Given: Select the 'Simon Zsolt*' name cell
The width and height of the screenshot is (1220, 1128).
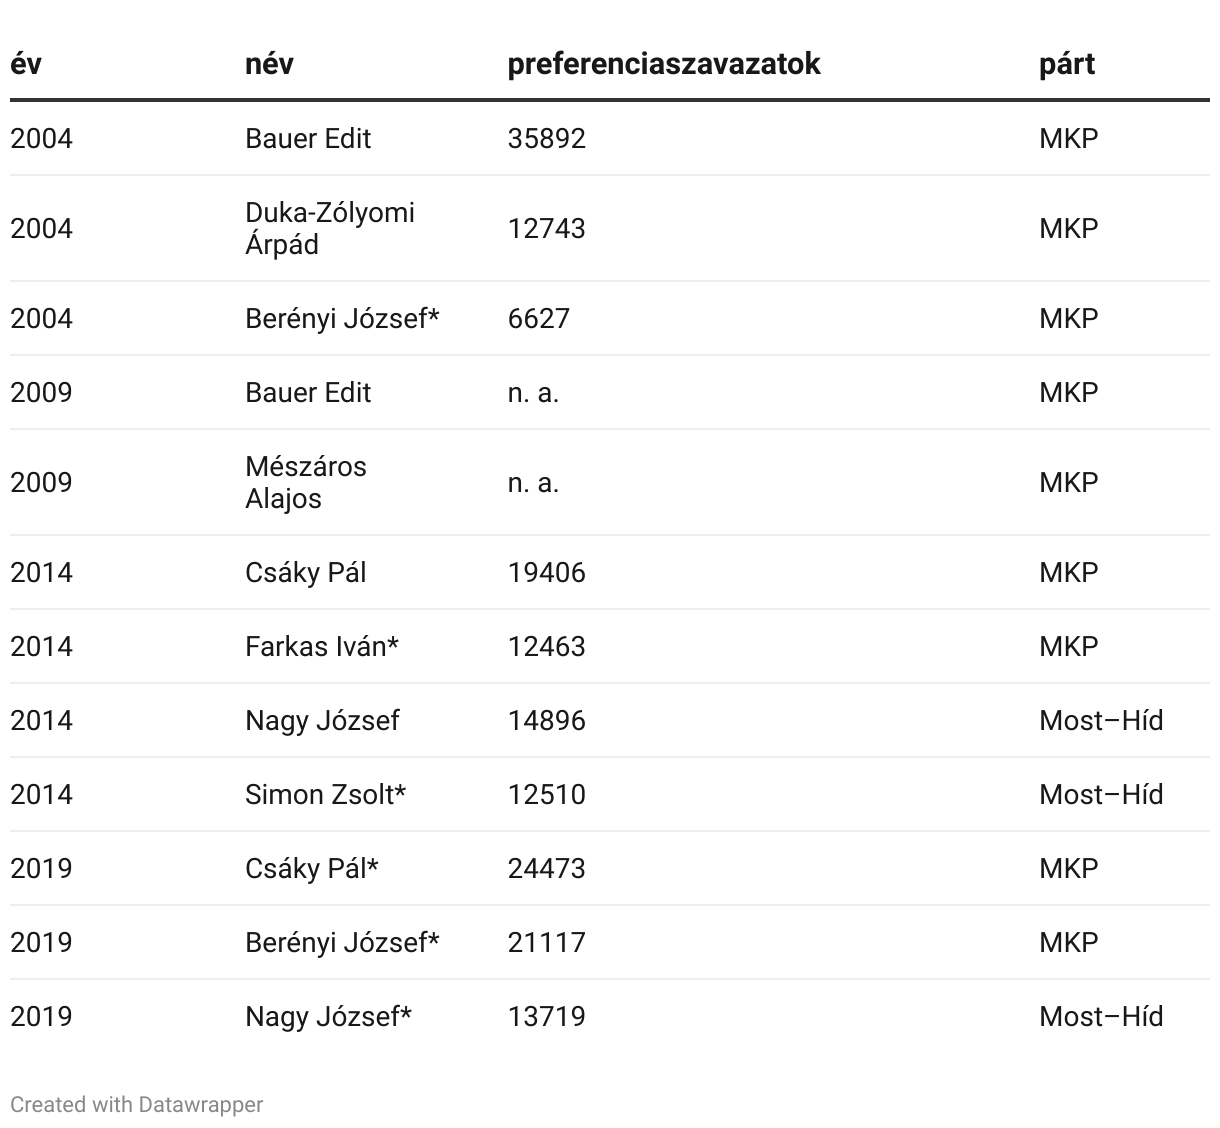Looking at the screenshot, I should (x=325, y=794).
